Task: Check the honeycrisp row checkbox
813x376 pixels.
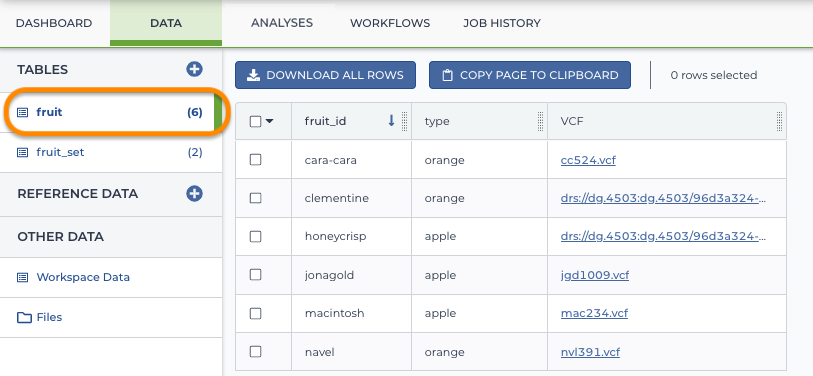Action: 256,236
